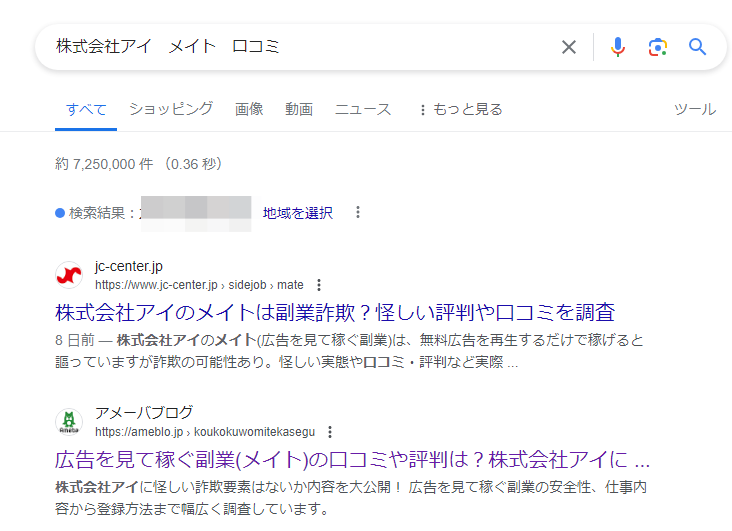Expand the もっと見る menu
The width and height of the screenshot is (732, 531).
pos(461,109)
